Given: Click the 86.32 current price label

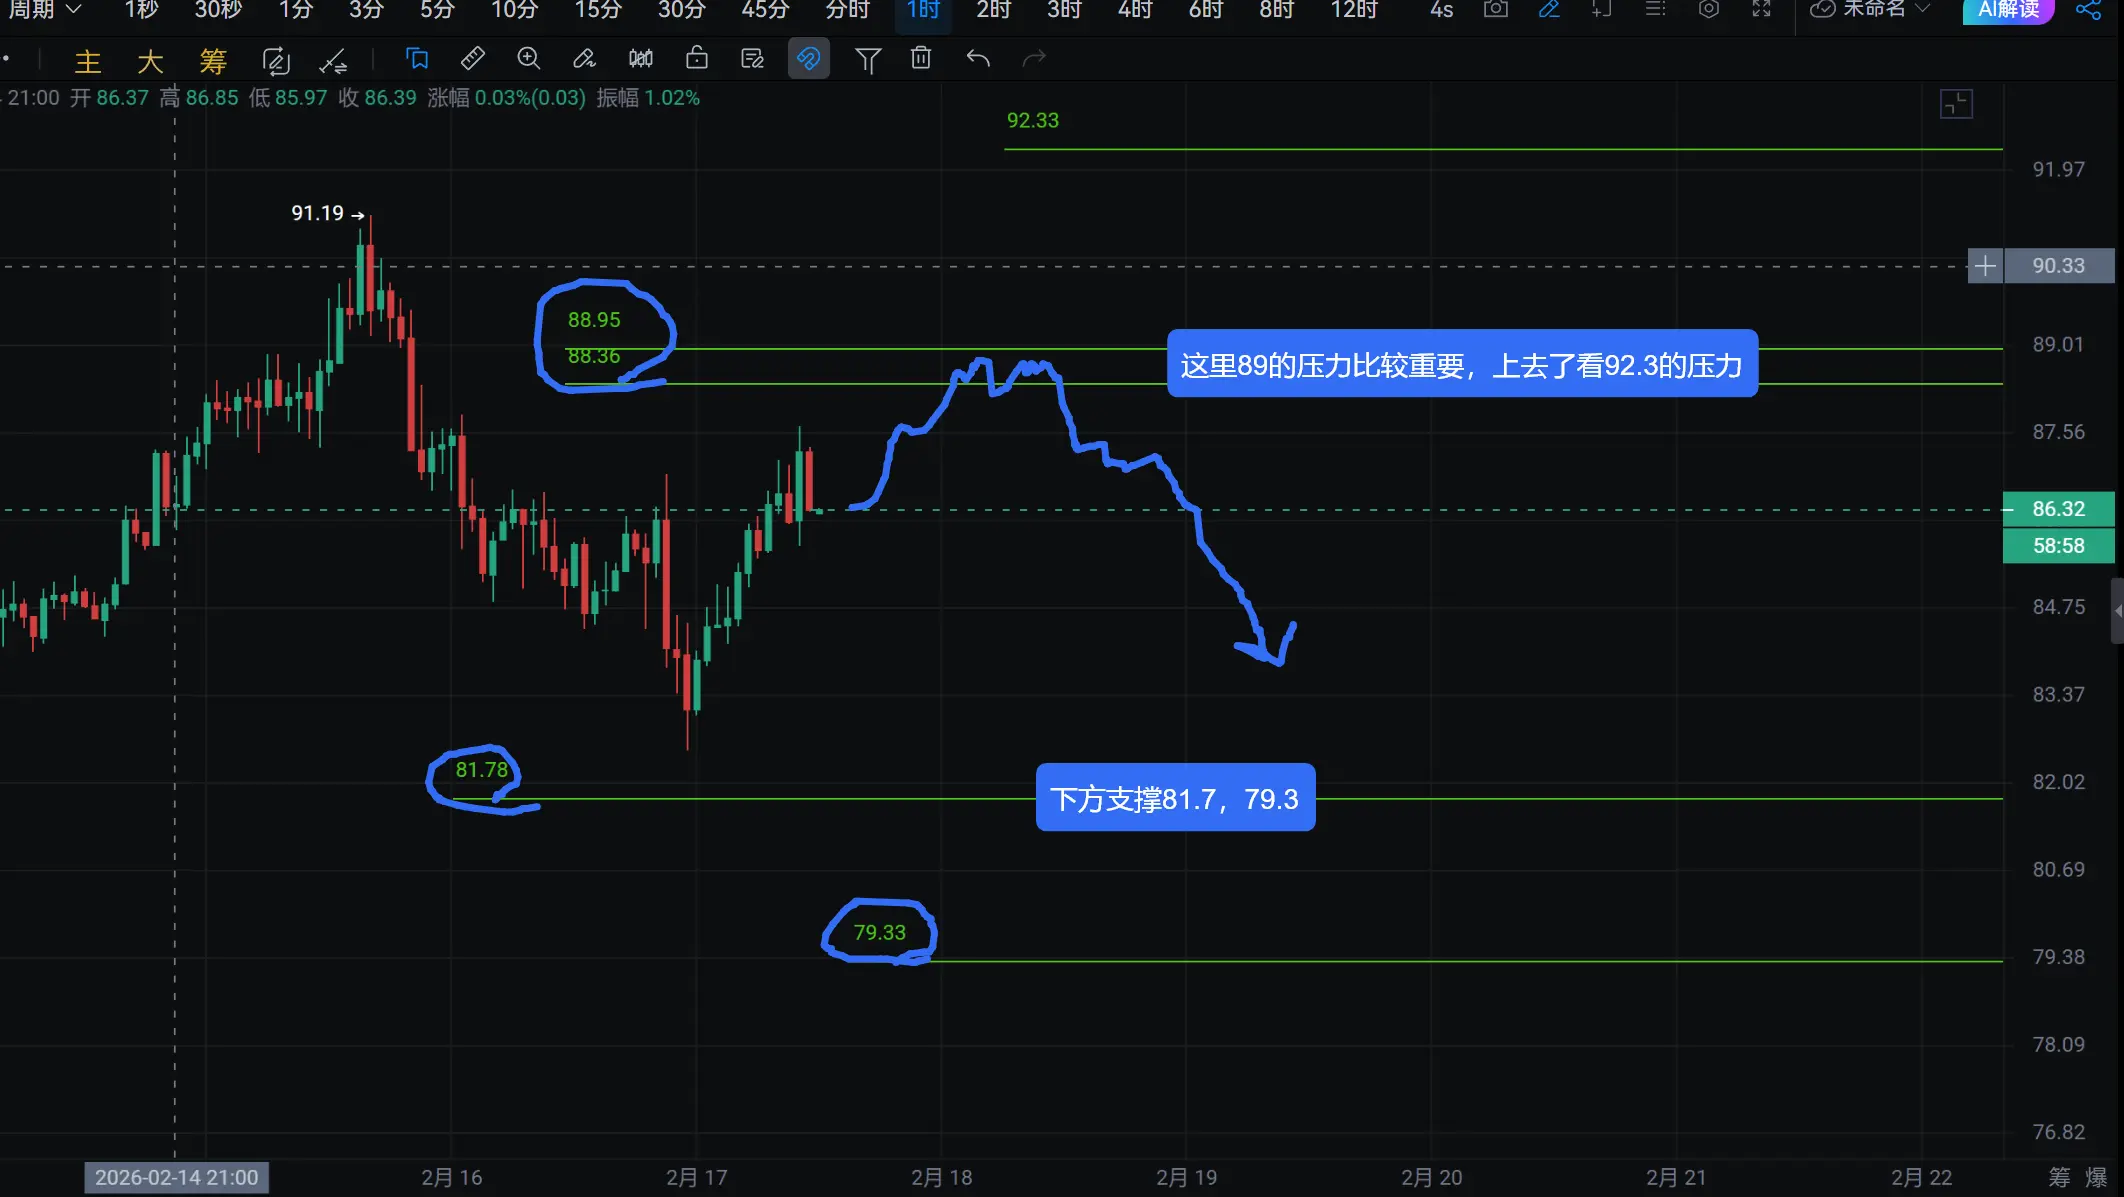Looking at the screenshot, I should pyautogui.click(x=2058, y=509).
